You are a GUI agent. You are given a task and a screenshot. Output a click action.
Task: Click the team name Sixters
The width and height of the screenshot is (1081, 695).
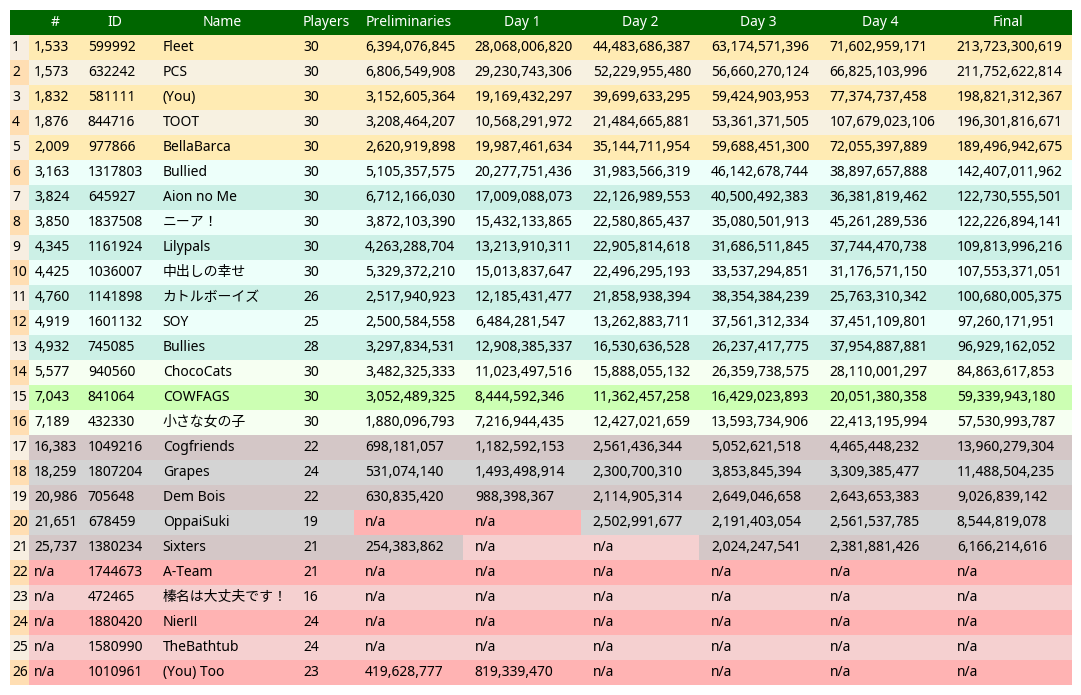click(x=185, y=546)
